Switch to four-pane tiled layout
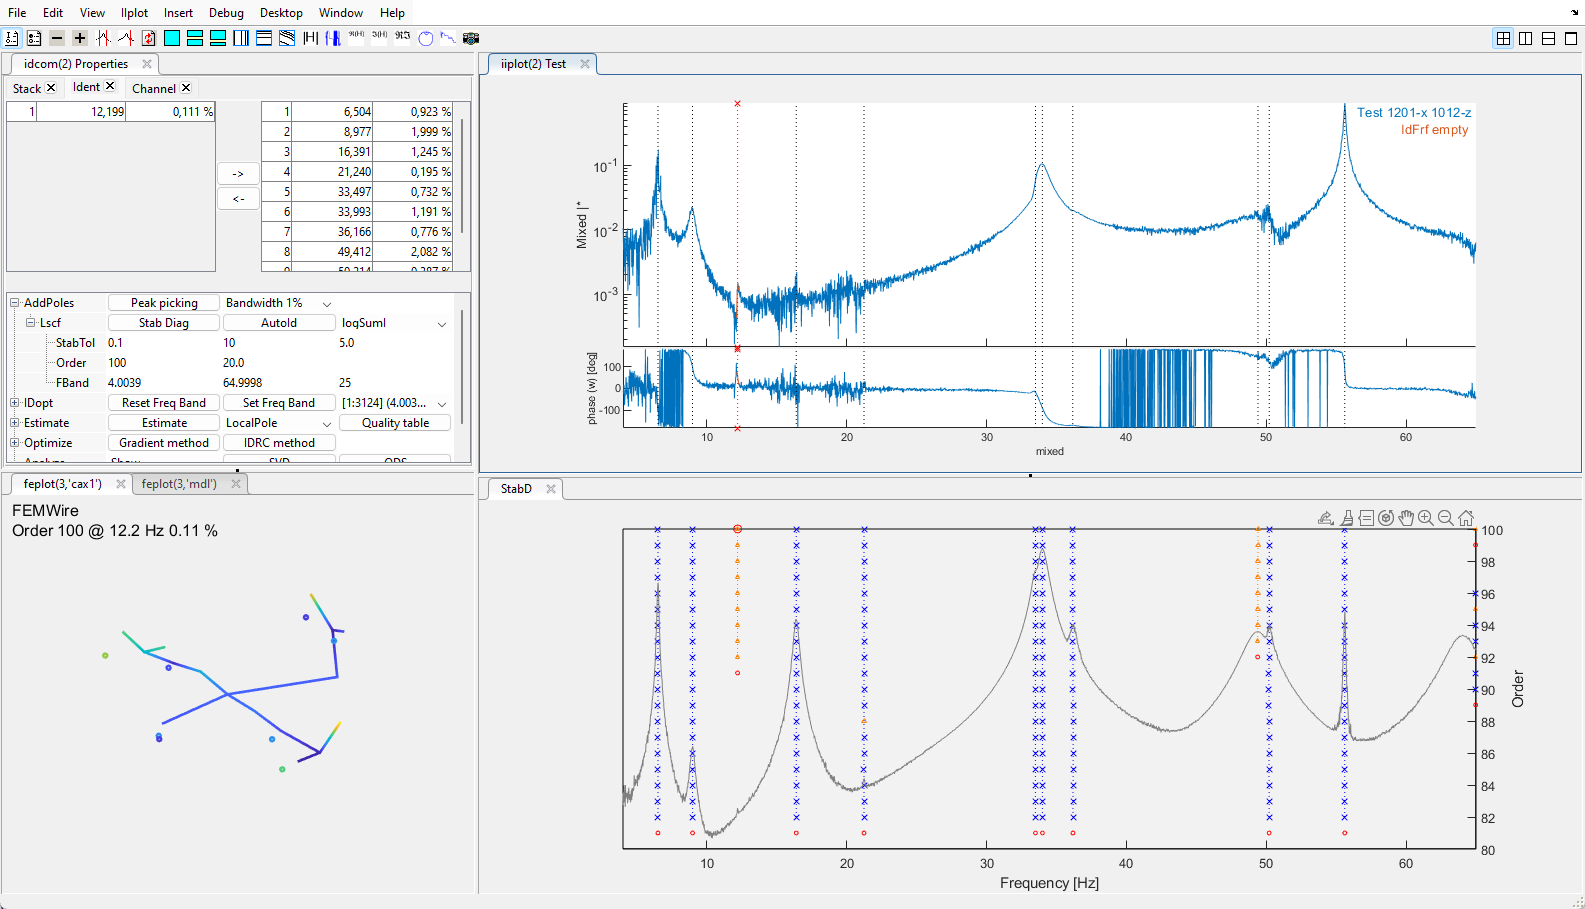This screenshot has width=1585, height=909. [x=1503, y=38]
